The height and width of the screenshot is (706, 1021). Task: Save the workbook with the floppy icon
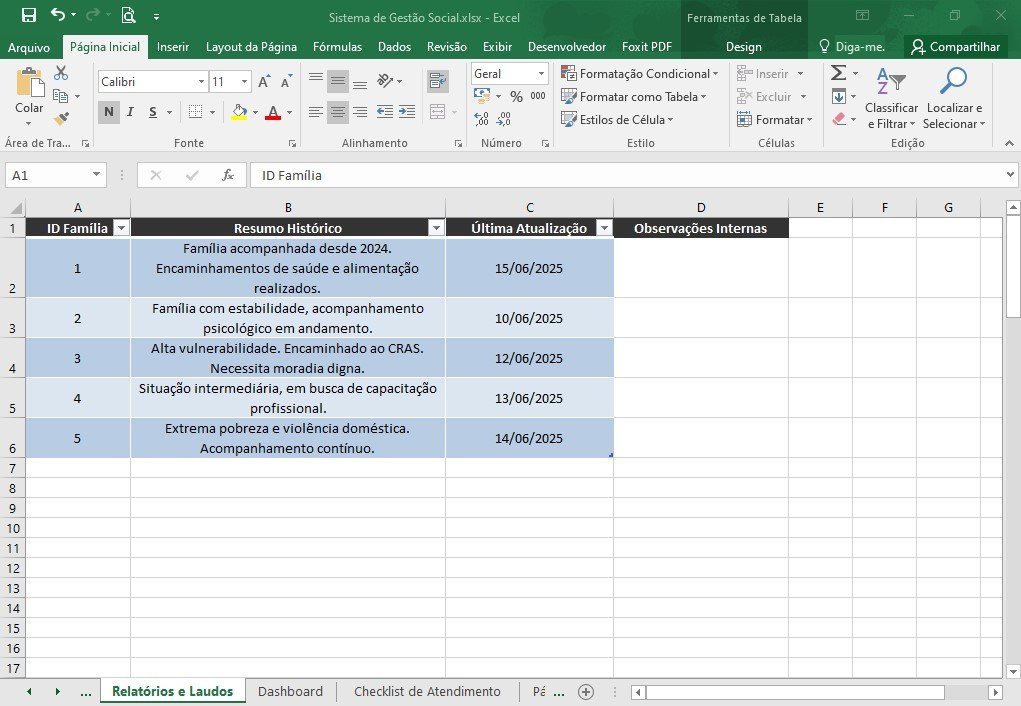click(x=29, y=15)
